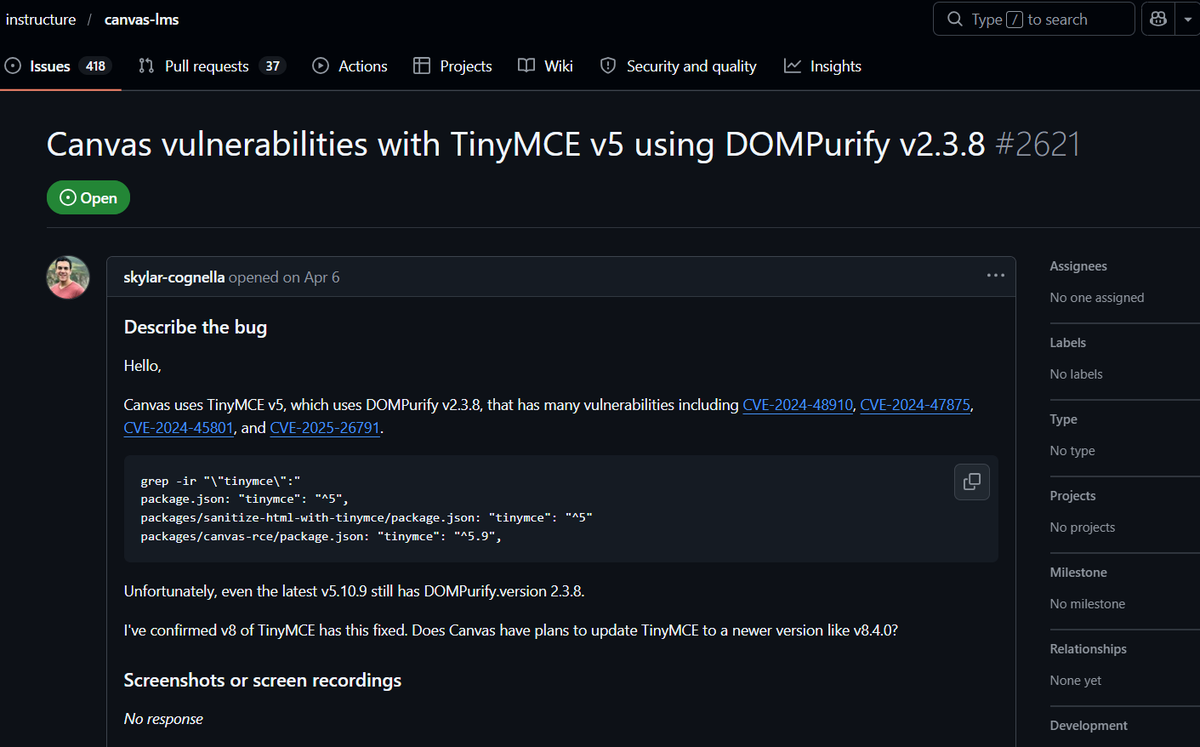Image resolution: width=1200 pixels, height=747 pixels.
Task: Focus the Type / to search field
Action: (1034, 19)
